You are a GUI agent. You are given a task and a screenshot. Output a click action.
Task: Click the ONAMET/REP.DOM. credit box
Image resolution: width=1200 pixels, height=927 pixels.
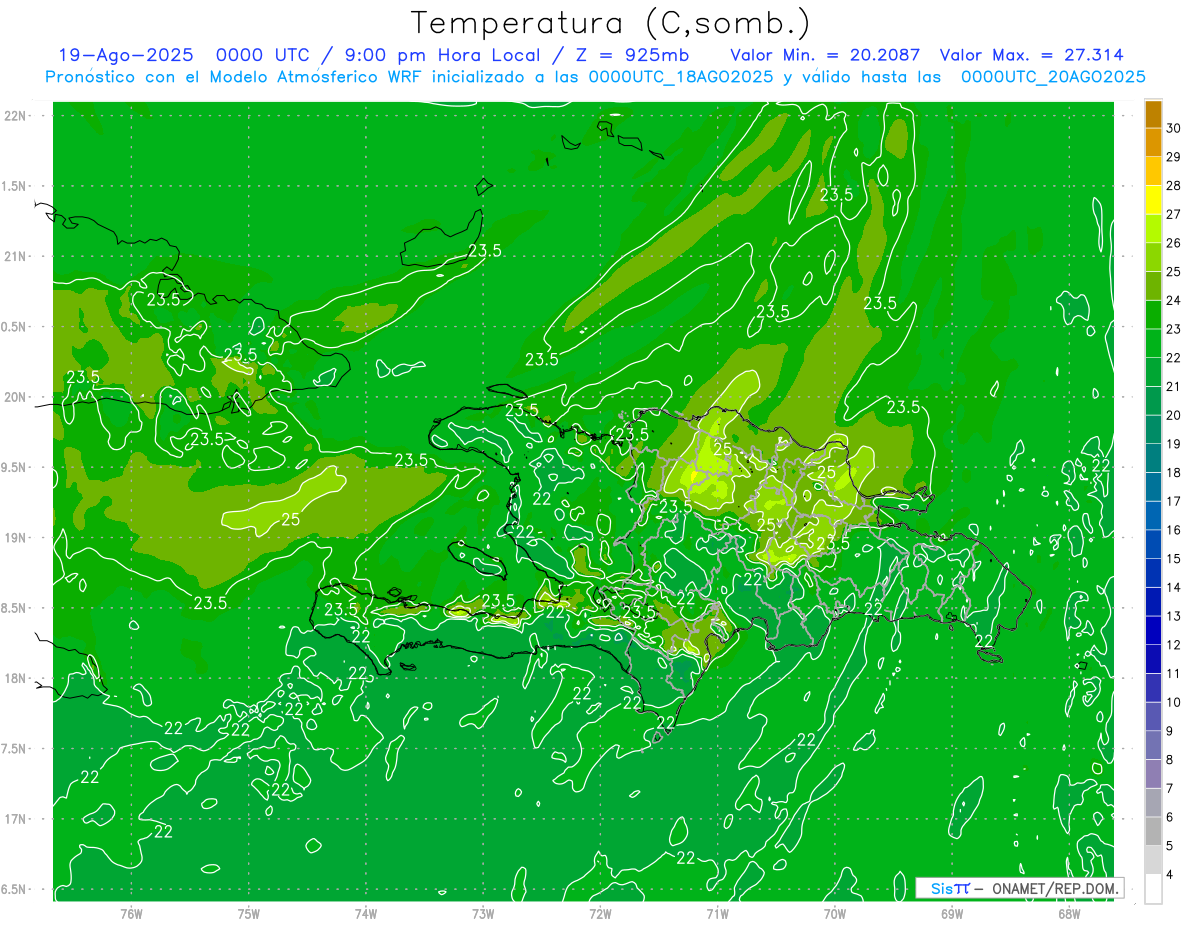[x=1019, y=888]
